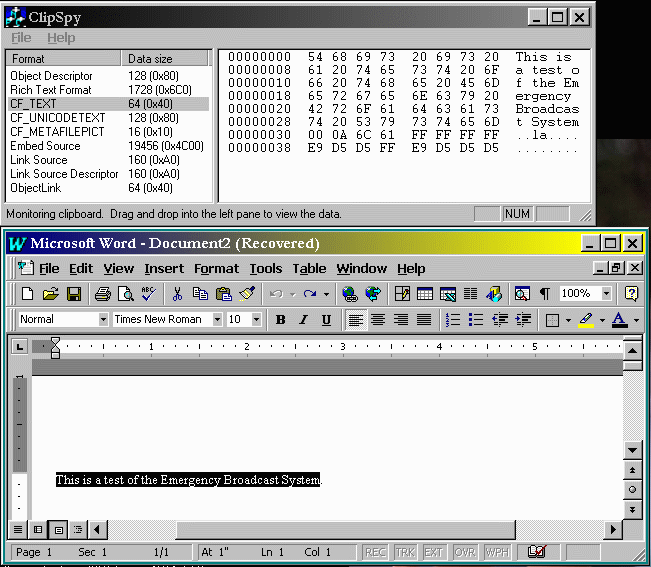Viewport: 651px width, 567px height.
Task: Select Align Left paragraph alignment
Action: click(355, 320)
